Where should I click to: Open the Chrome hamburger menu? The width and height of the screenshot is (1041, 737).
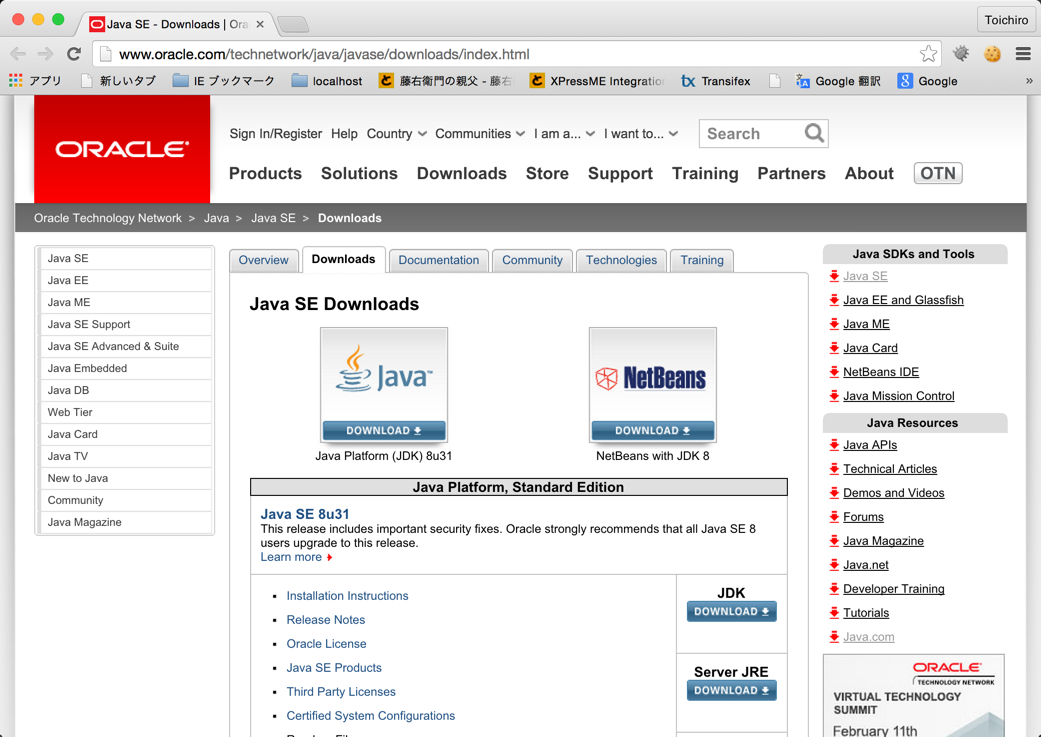tap(1023, 54)
